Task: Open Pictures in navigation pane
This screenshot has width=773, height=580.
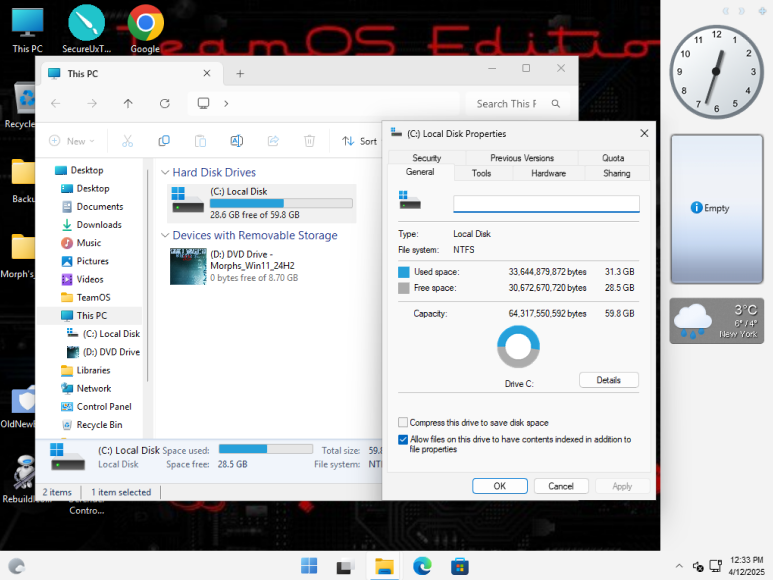Action: point(92,261)
